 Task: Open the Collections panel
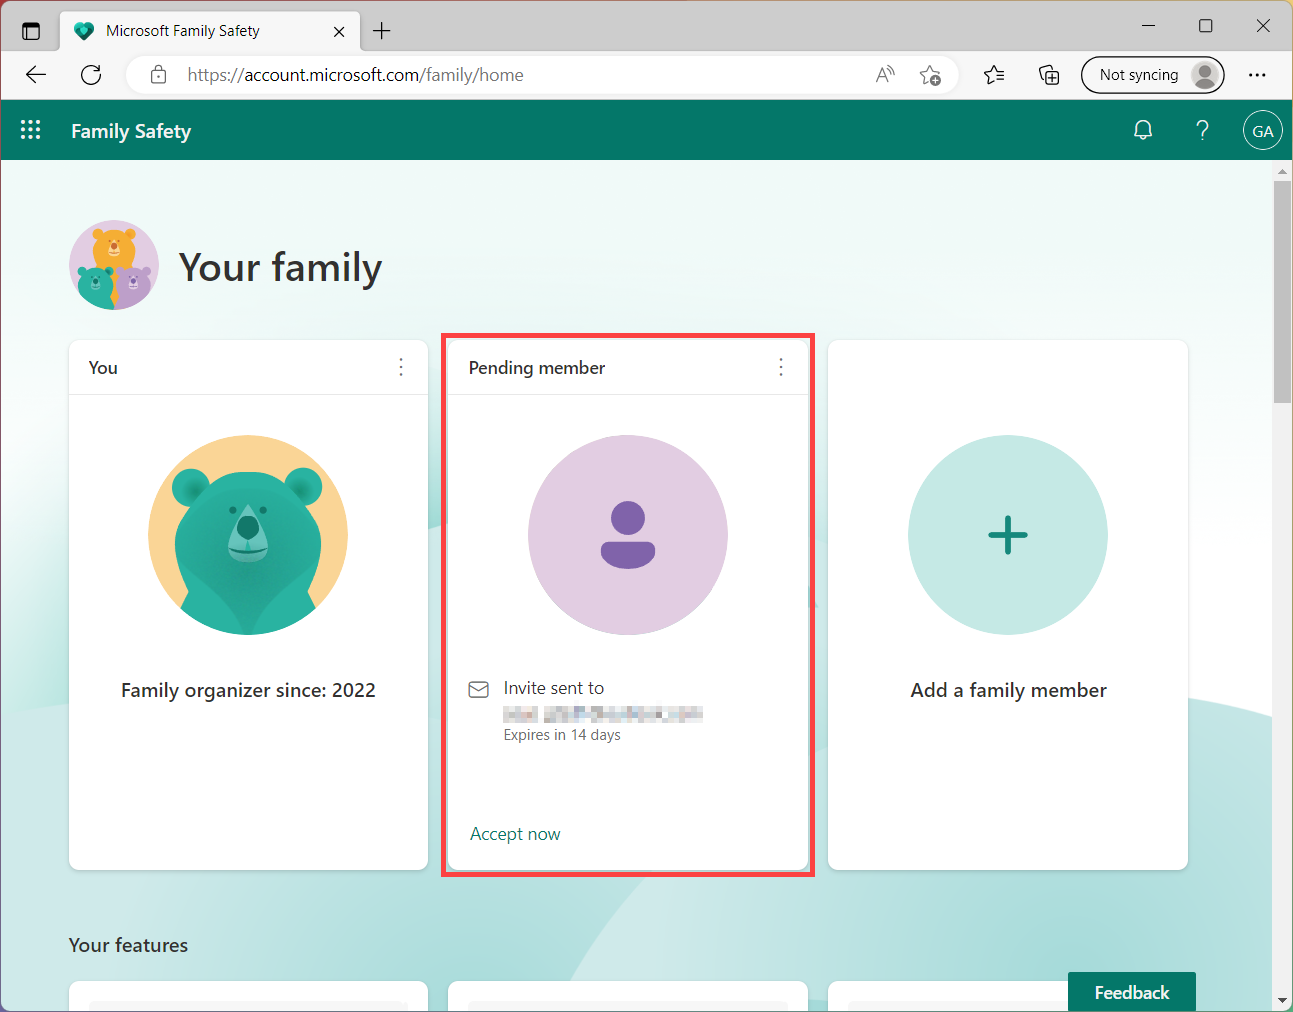(x=1049, y=75)
